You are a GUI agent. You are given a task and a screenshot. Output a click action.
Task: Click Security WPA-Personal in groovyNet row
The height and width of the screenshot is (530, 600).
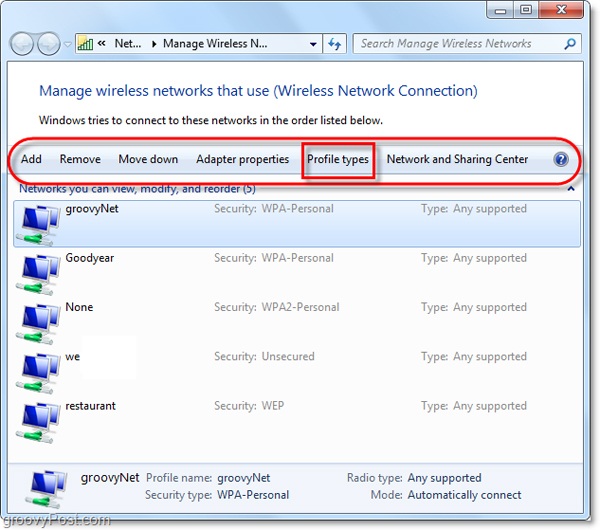tap(274, 209)
